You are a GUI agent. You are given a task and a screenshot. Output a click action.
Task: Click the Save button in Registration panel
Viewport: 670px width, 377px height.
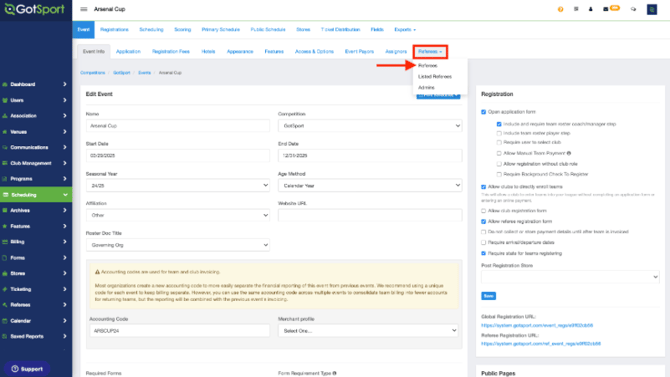[488, 296]
